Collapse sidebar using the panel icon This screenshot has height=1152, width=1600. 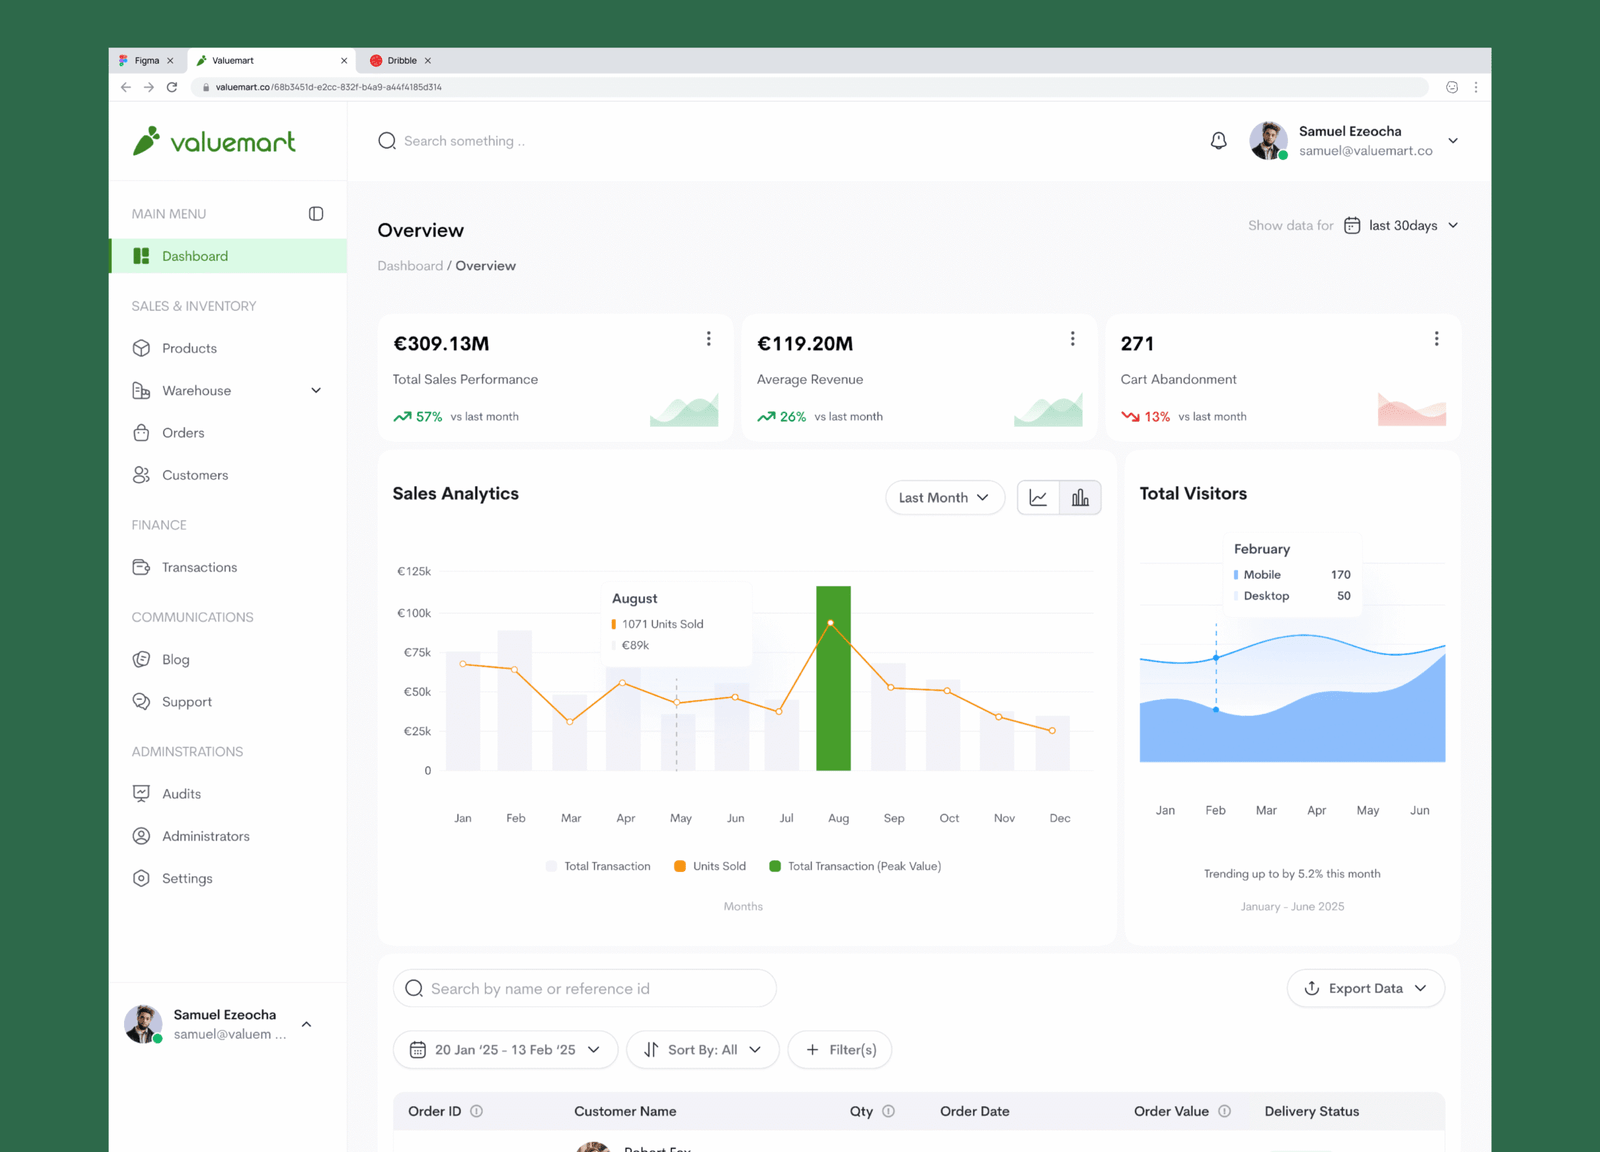click(x=316, y=214)
